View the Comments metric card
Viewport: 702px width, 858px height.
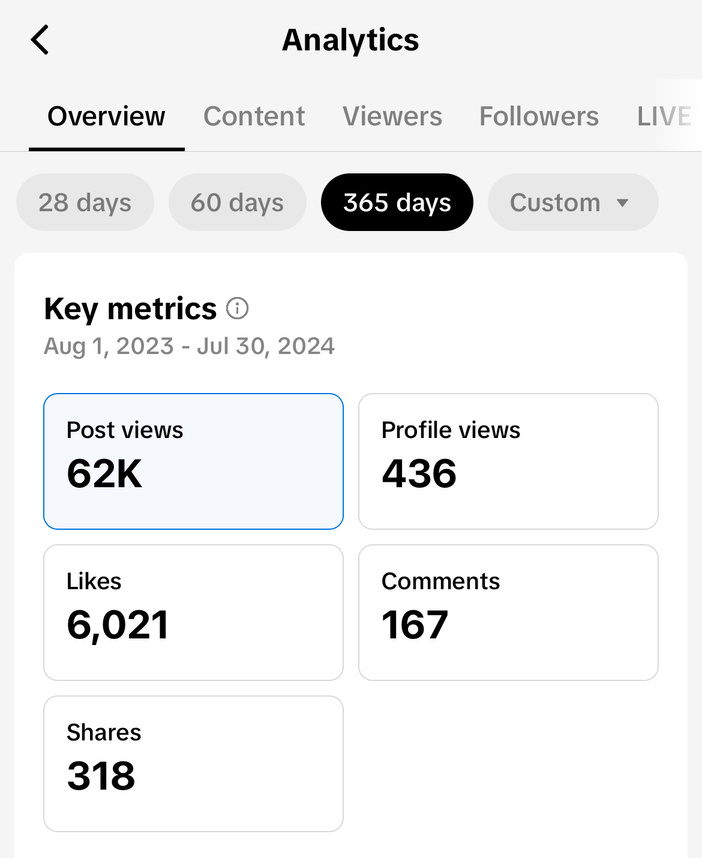tap(508, 612)
